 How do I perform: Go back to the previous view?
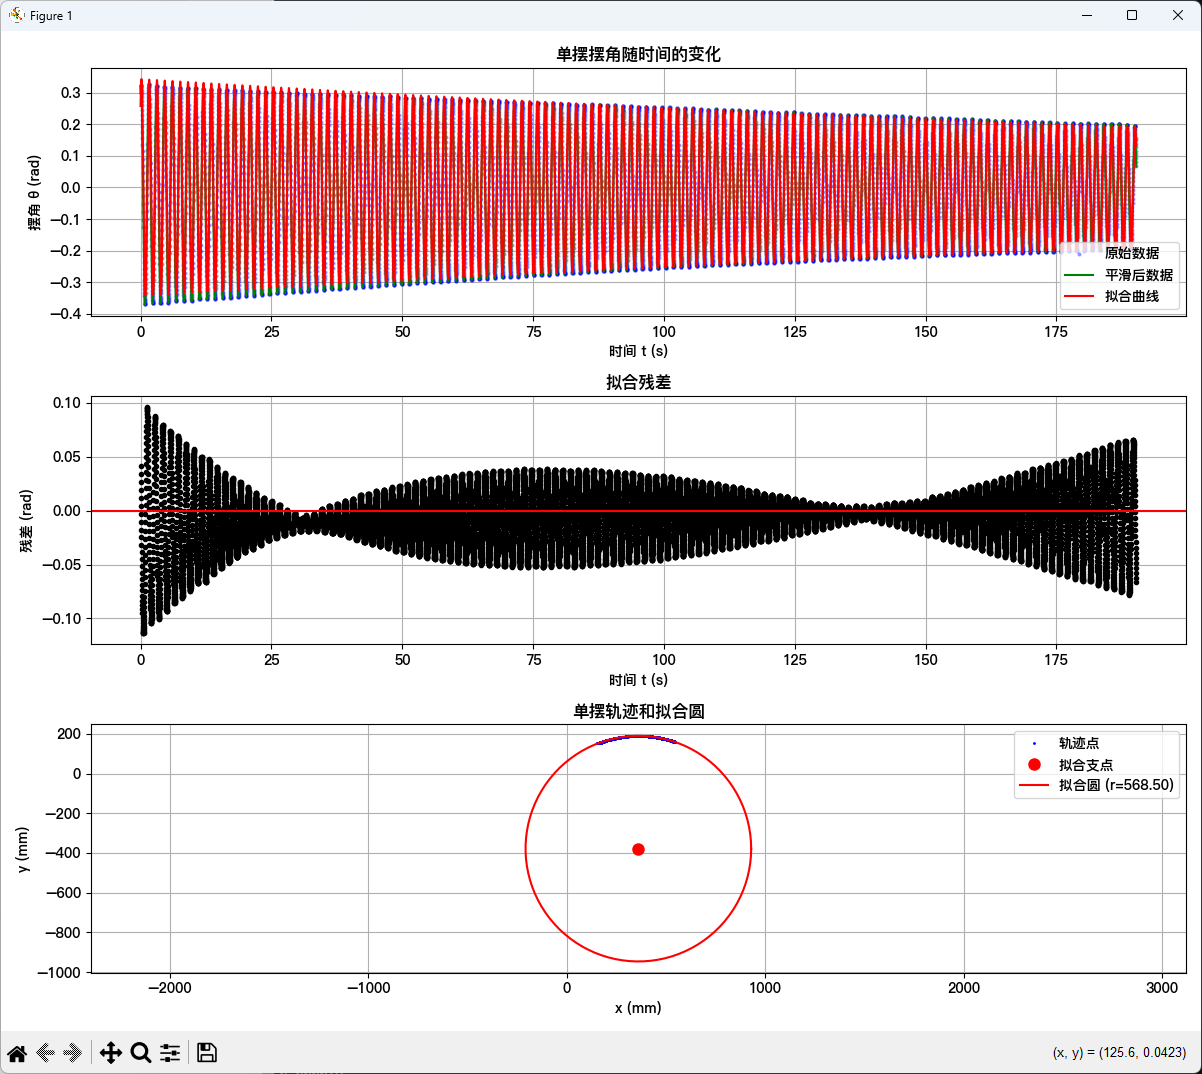click(45, 1052)
